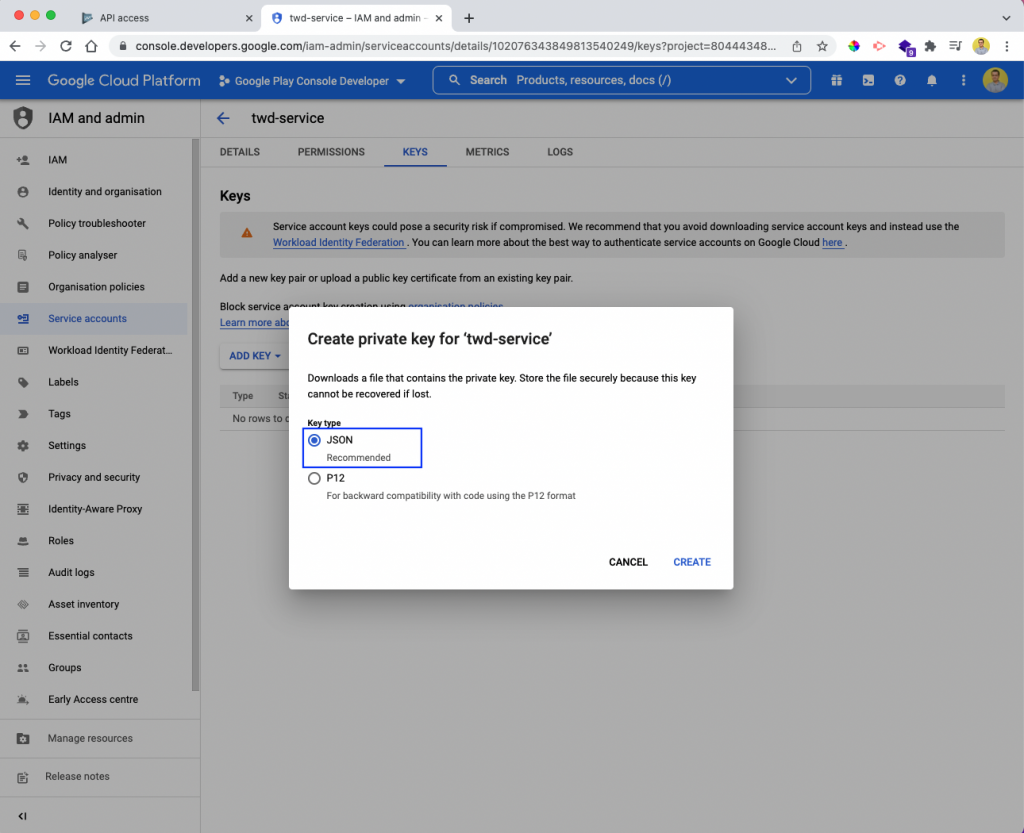Click the Service accounts sidebar item
1024x833 pixels.
coord(94,319)
